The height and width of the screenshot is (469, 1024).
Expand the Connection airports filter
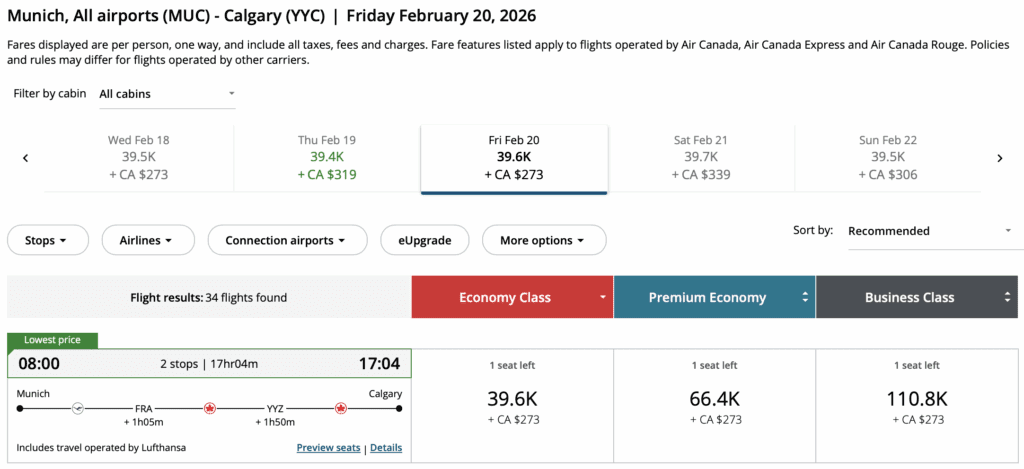pyautogui.click(x=285, y=240)
